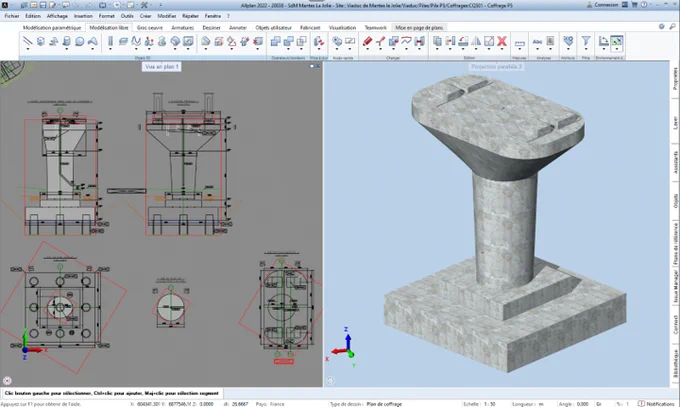Expand dropdown under the measure ruler icon
The width and height of the screenshot is (680, 407).
point(519,49)
